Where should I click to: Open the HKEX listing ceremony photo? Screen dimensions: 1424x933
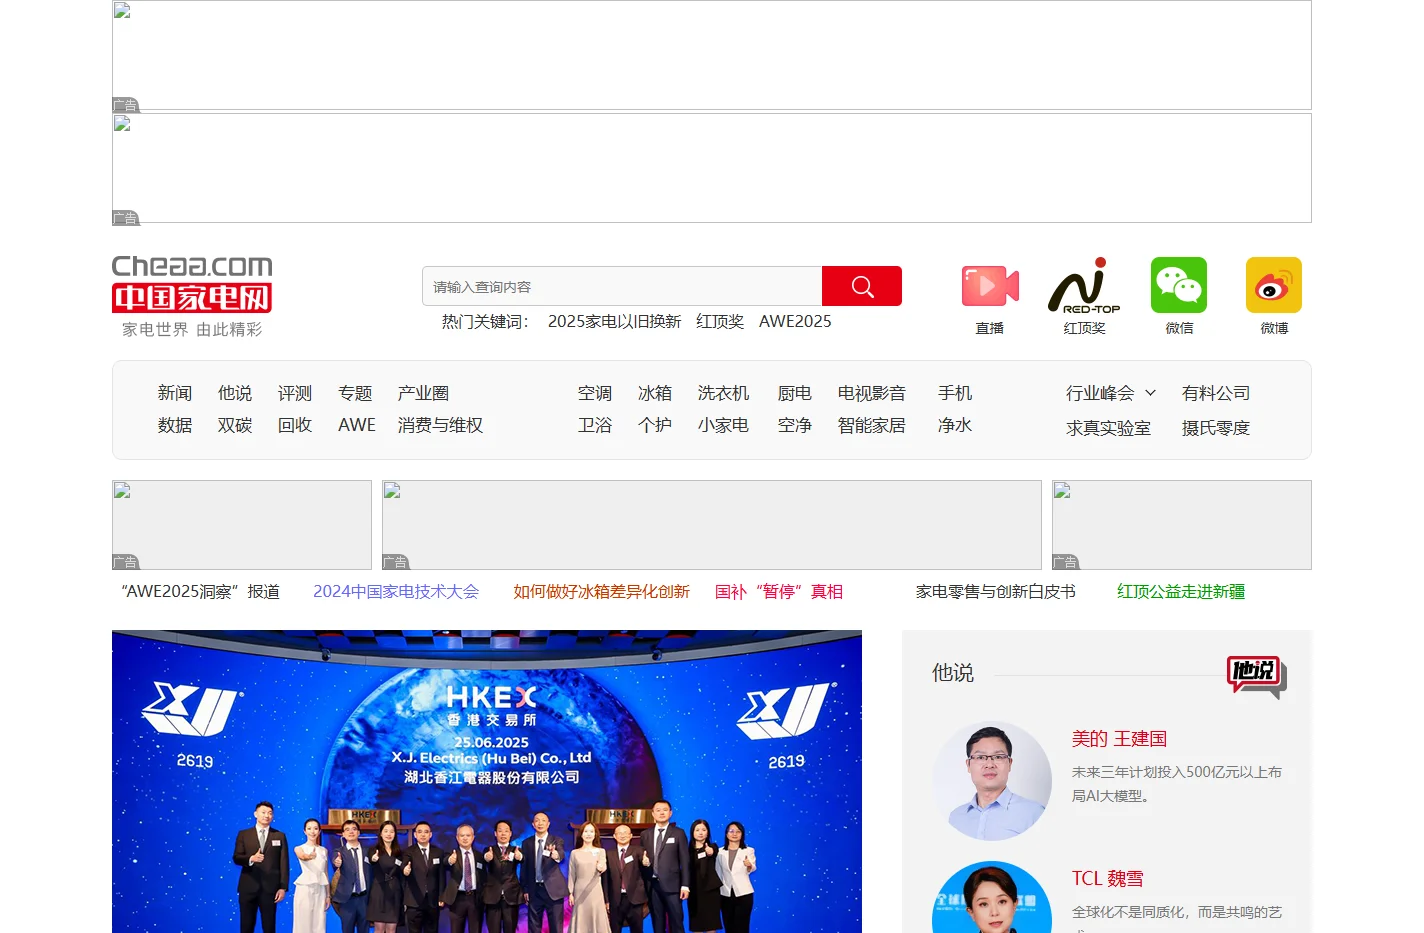487,781
